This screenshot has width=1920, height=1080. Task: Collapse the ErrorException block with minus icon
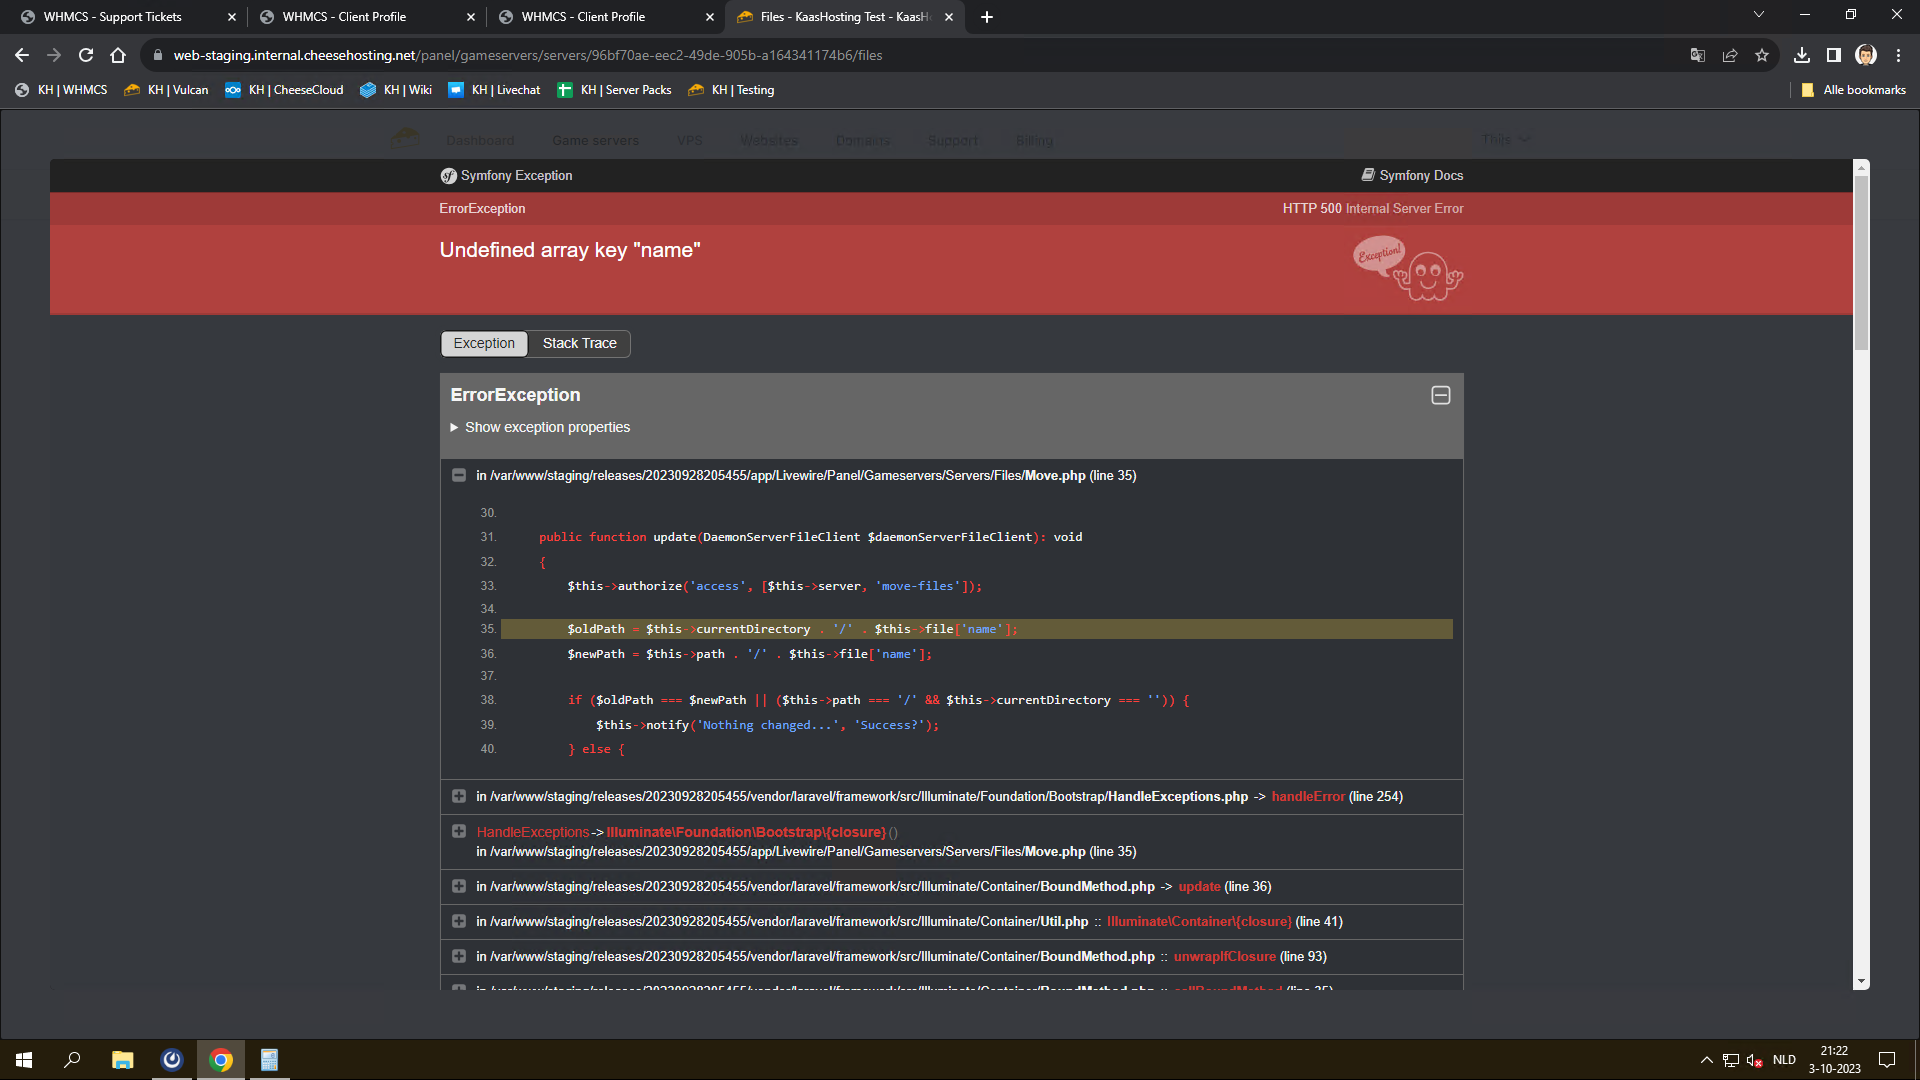coord(1440,395)
